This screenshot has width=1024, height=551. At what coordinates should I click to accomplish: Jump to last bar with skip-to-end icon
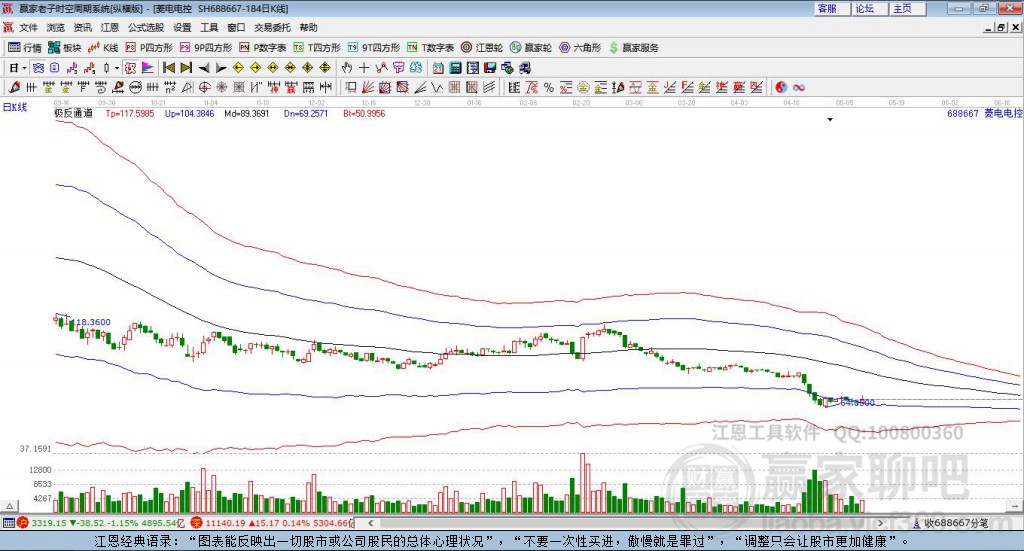click(x=186, y=68)
